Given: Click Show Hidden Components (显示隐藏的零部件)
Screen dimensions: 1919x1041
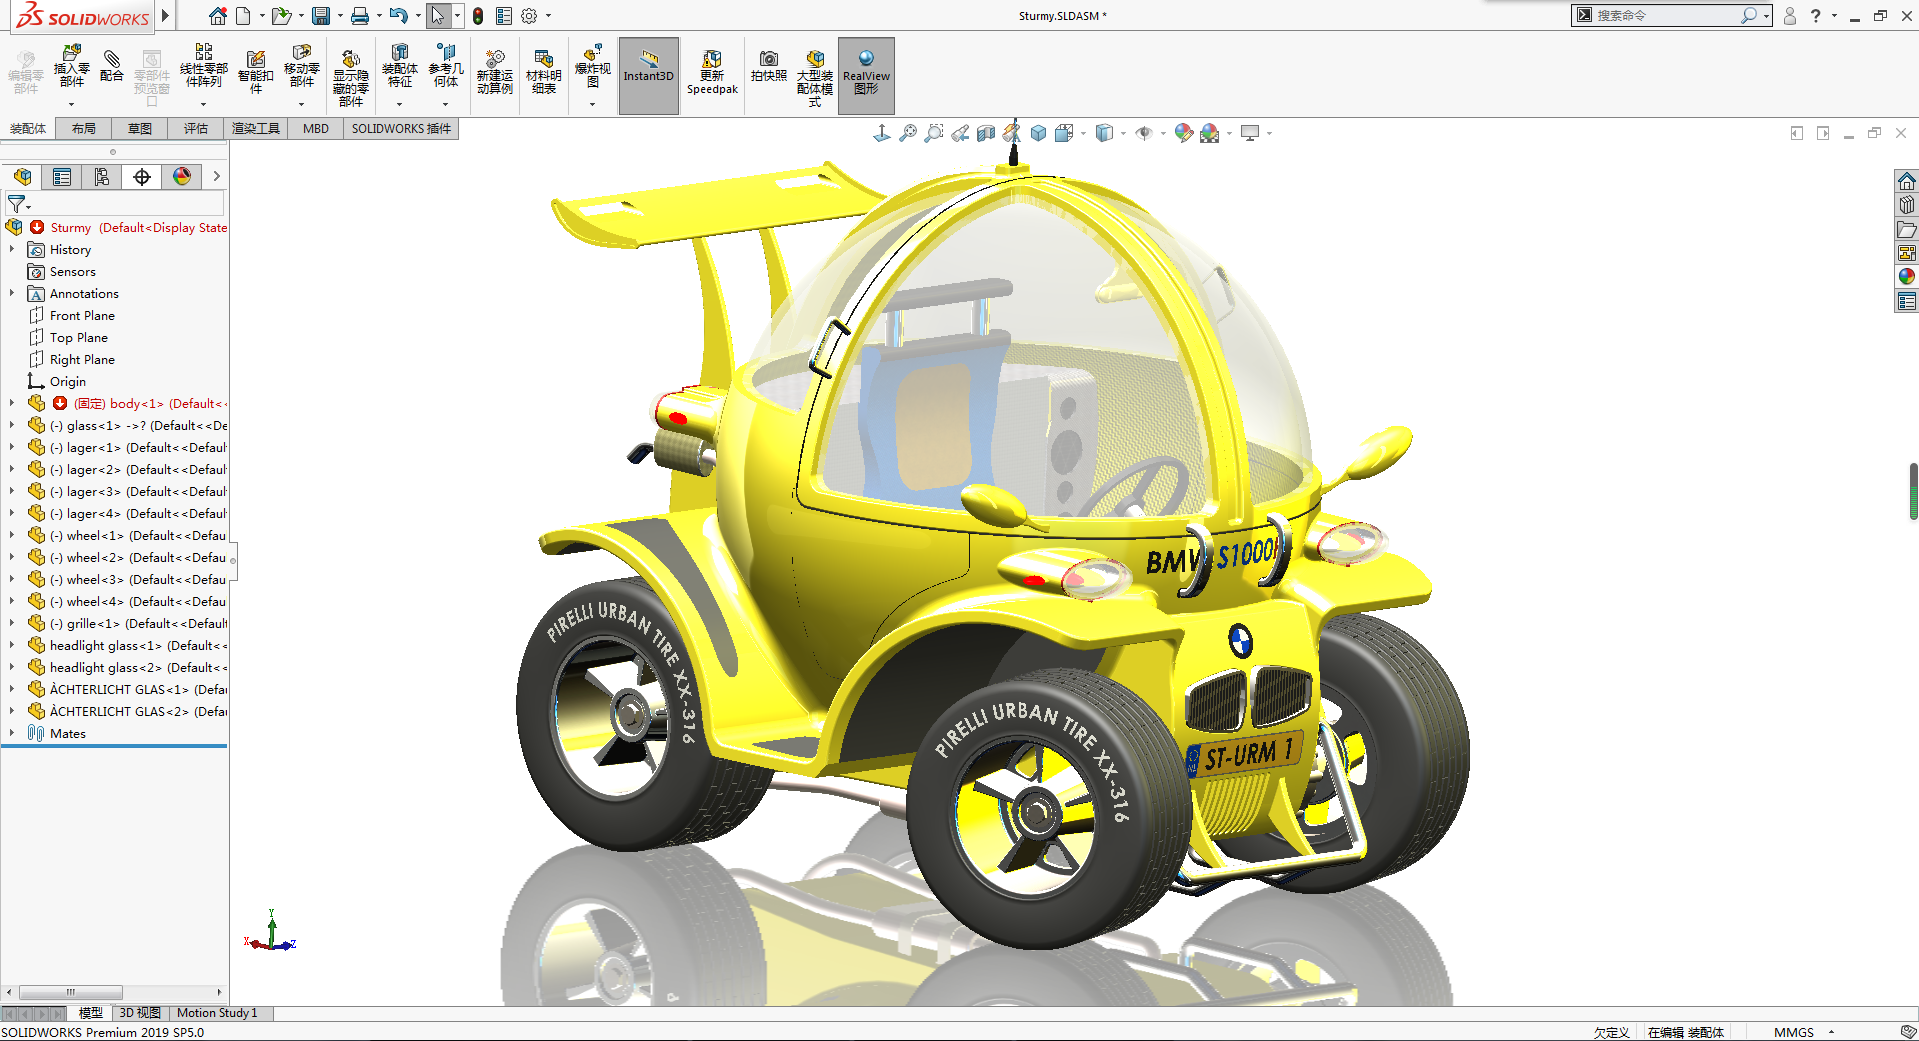Looking at the screenshot, I should coord(350,77).
